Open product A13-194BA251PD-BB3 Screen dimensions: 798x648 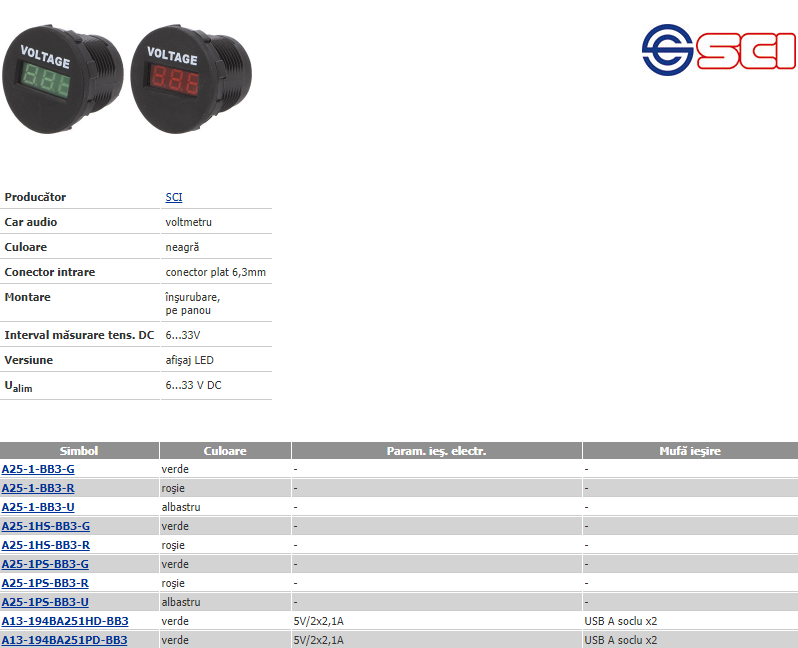pyautogui.click(x=65, y=640)
